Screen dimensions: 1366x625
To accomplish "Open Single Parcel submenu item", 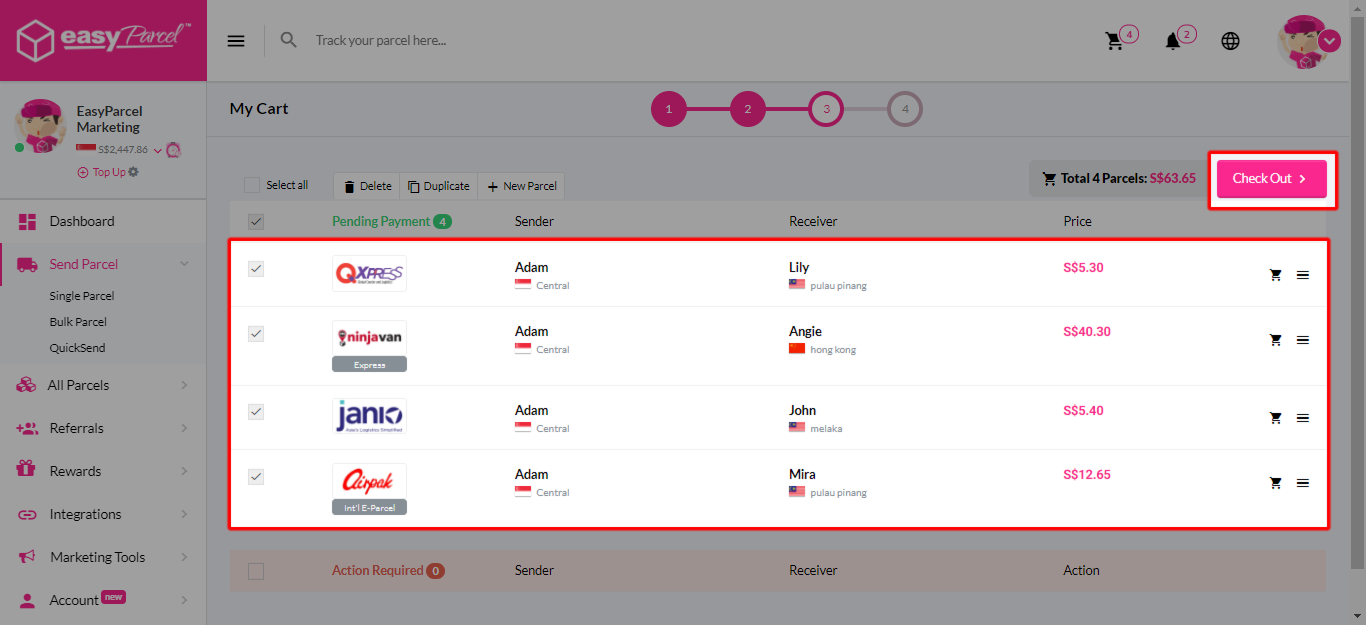I will click(82, 296).
